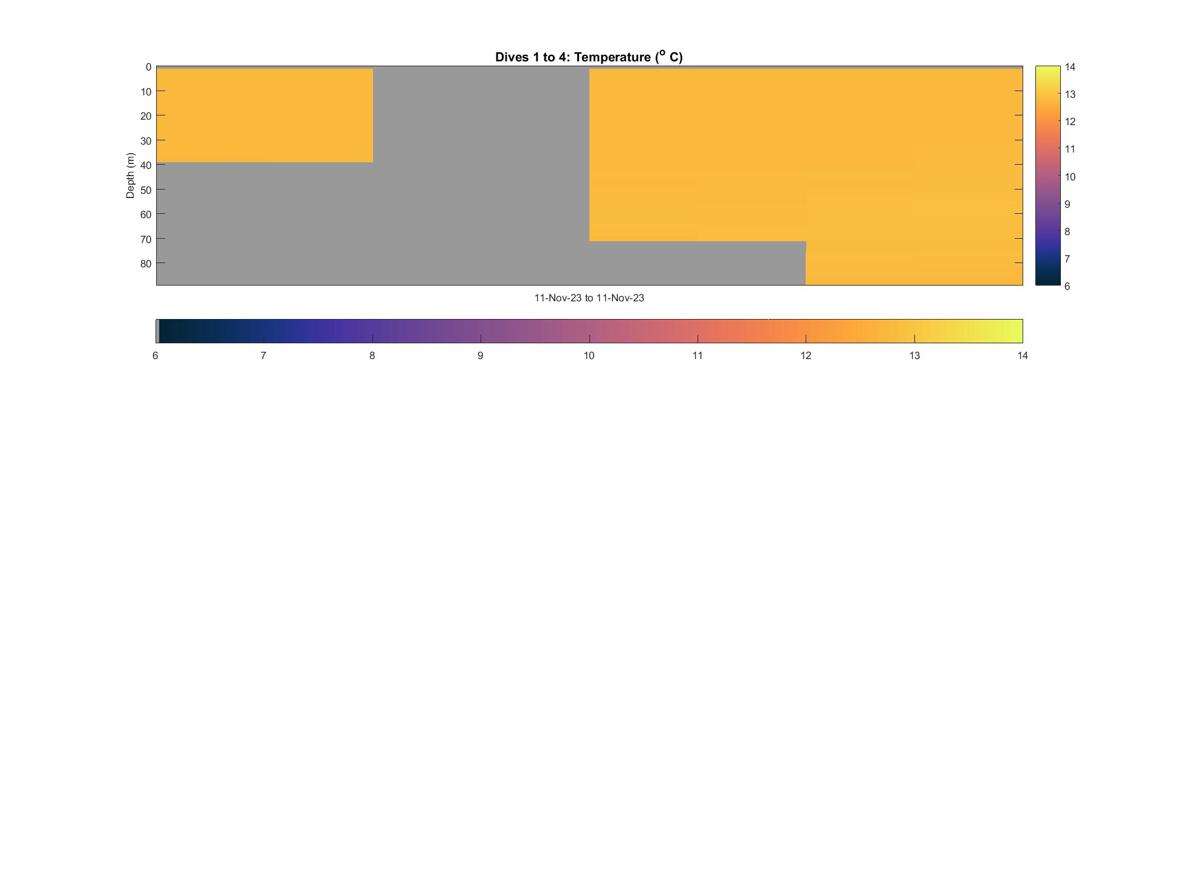Click the '11' tick label under horizontal colorbar
The image size is (1200, 885).
[697, 355]
